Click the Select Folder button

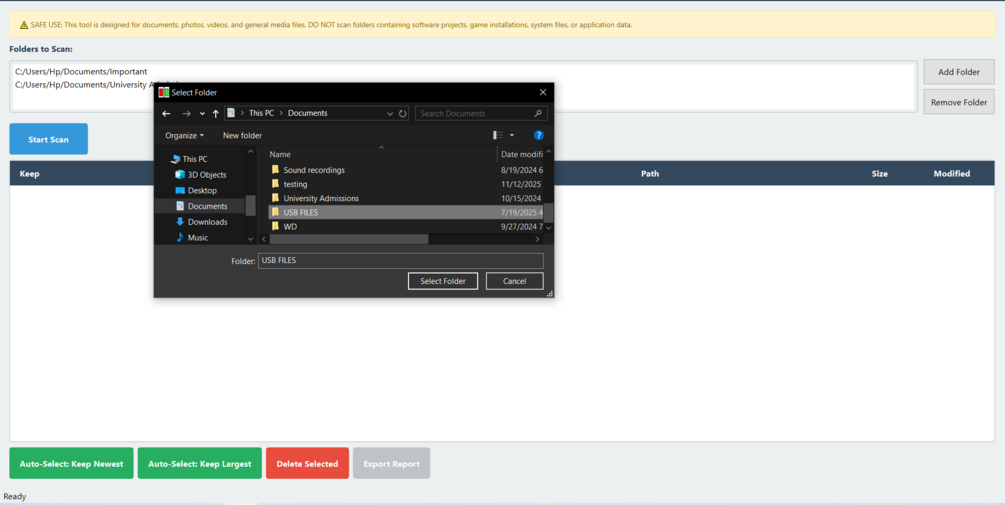pos(443,281)
